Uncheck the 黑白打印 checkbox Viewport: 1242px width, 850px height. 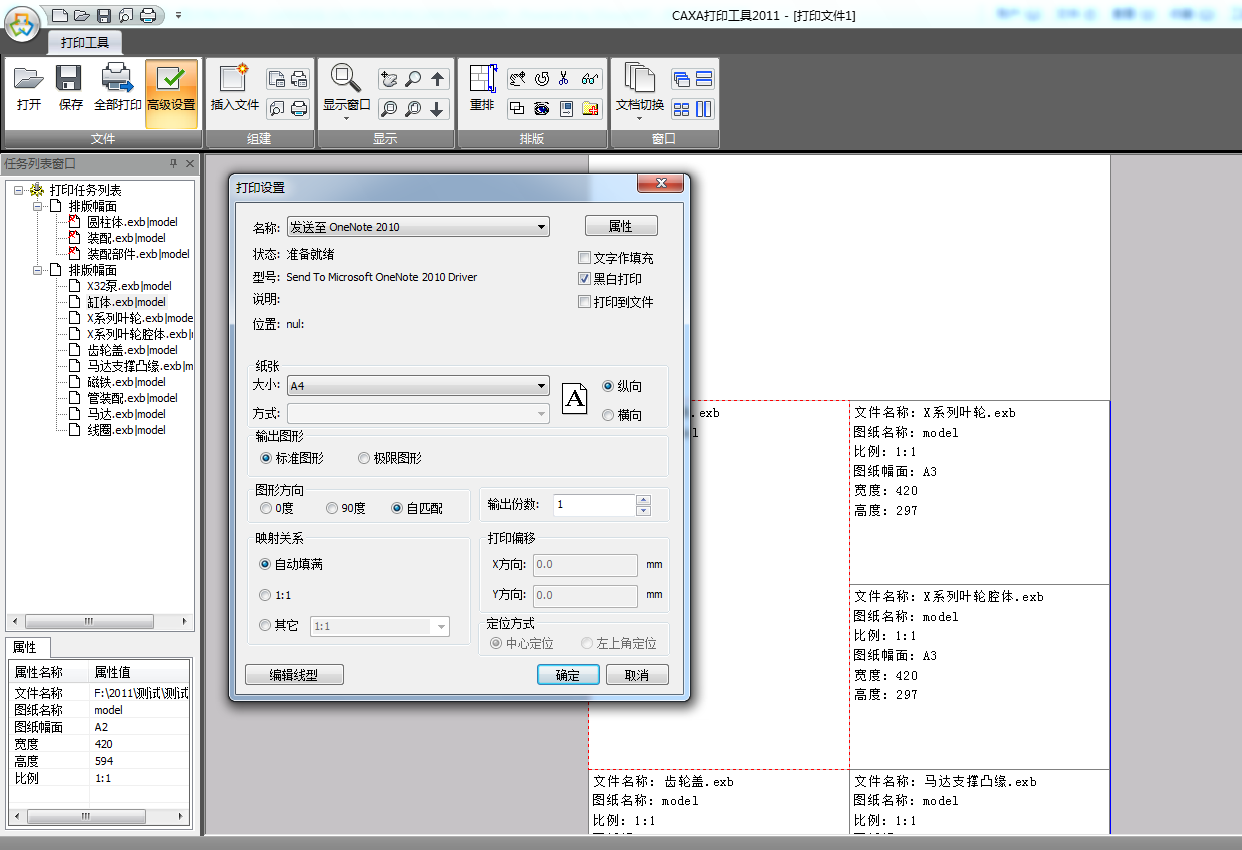(x=585, y=279)
